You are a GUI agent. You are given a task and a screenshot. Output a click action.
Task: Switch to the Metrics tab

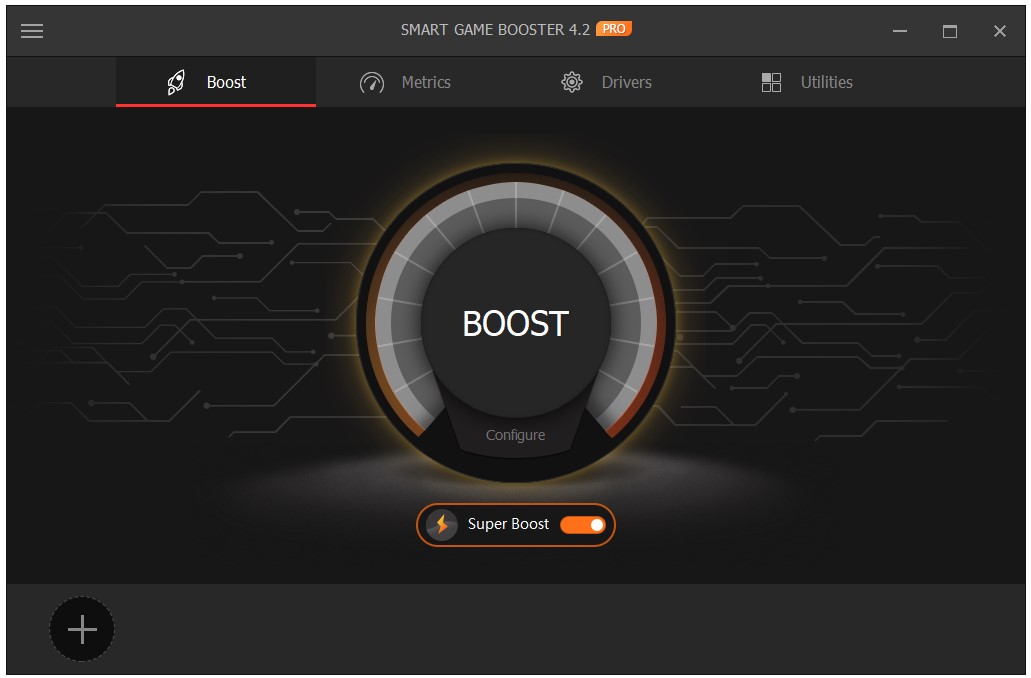426,83
